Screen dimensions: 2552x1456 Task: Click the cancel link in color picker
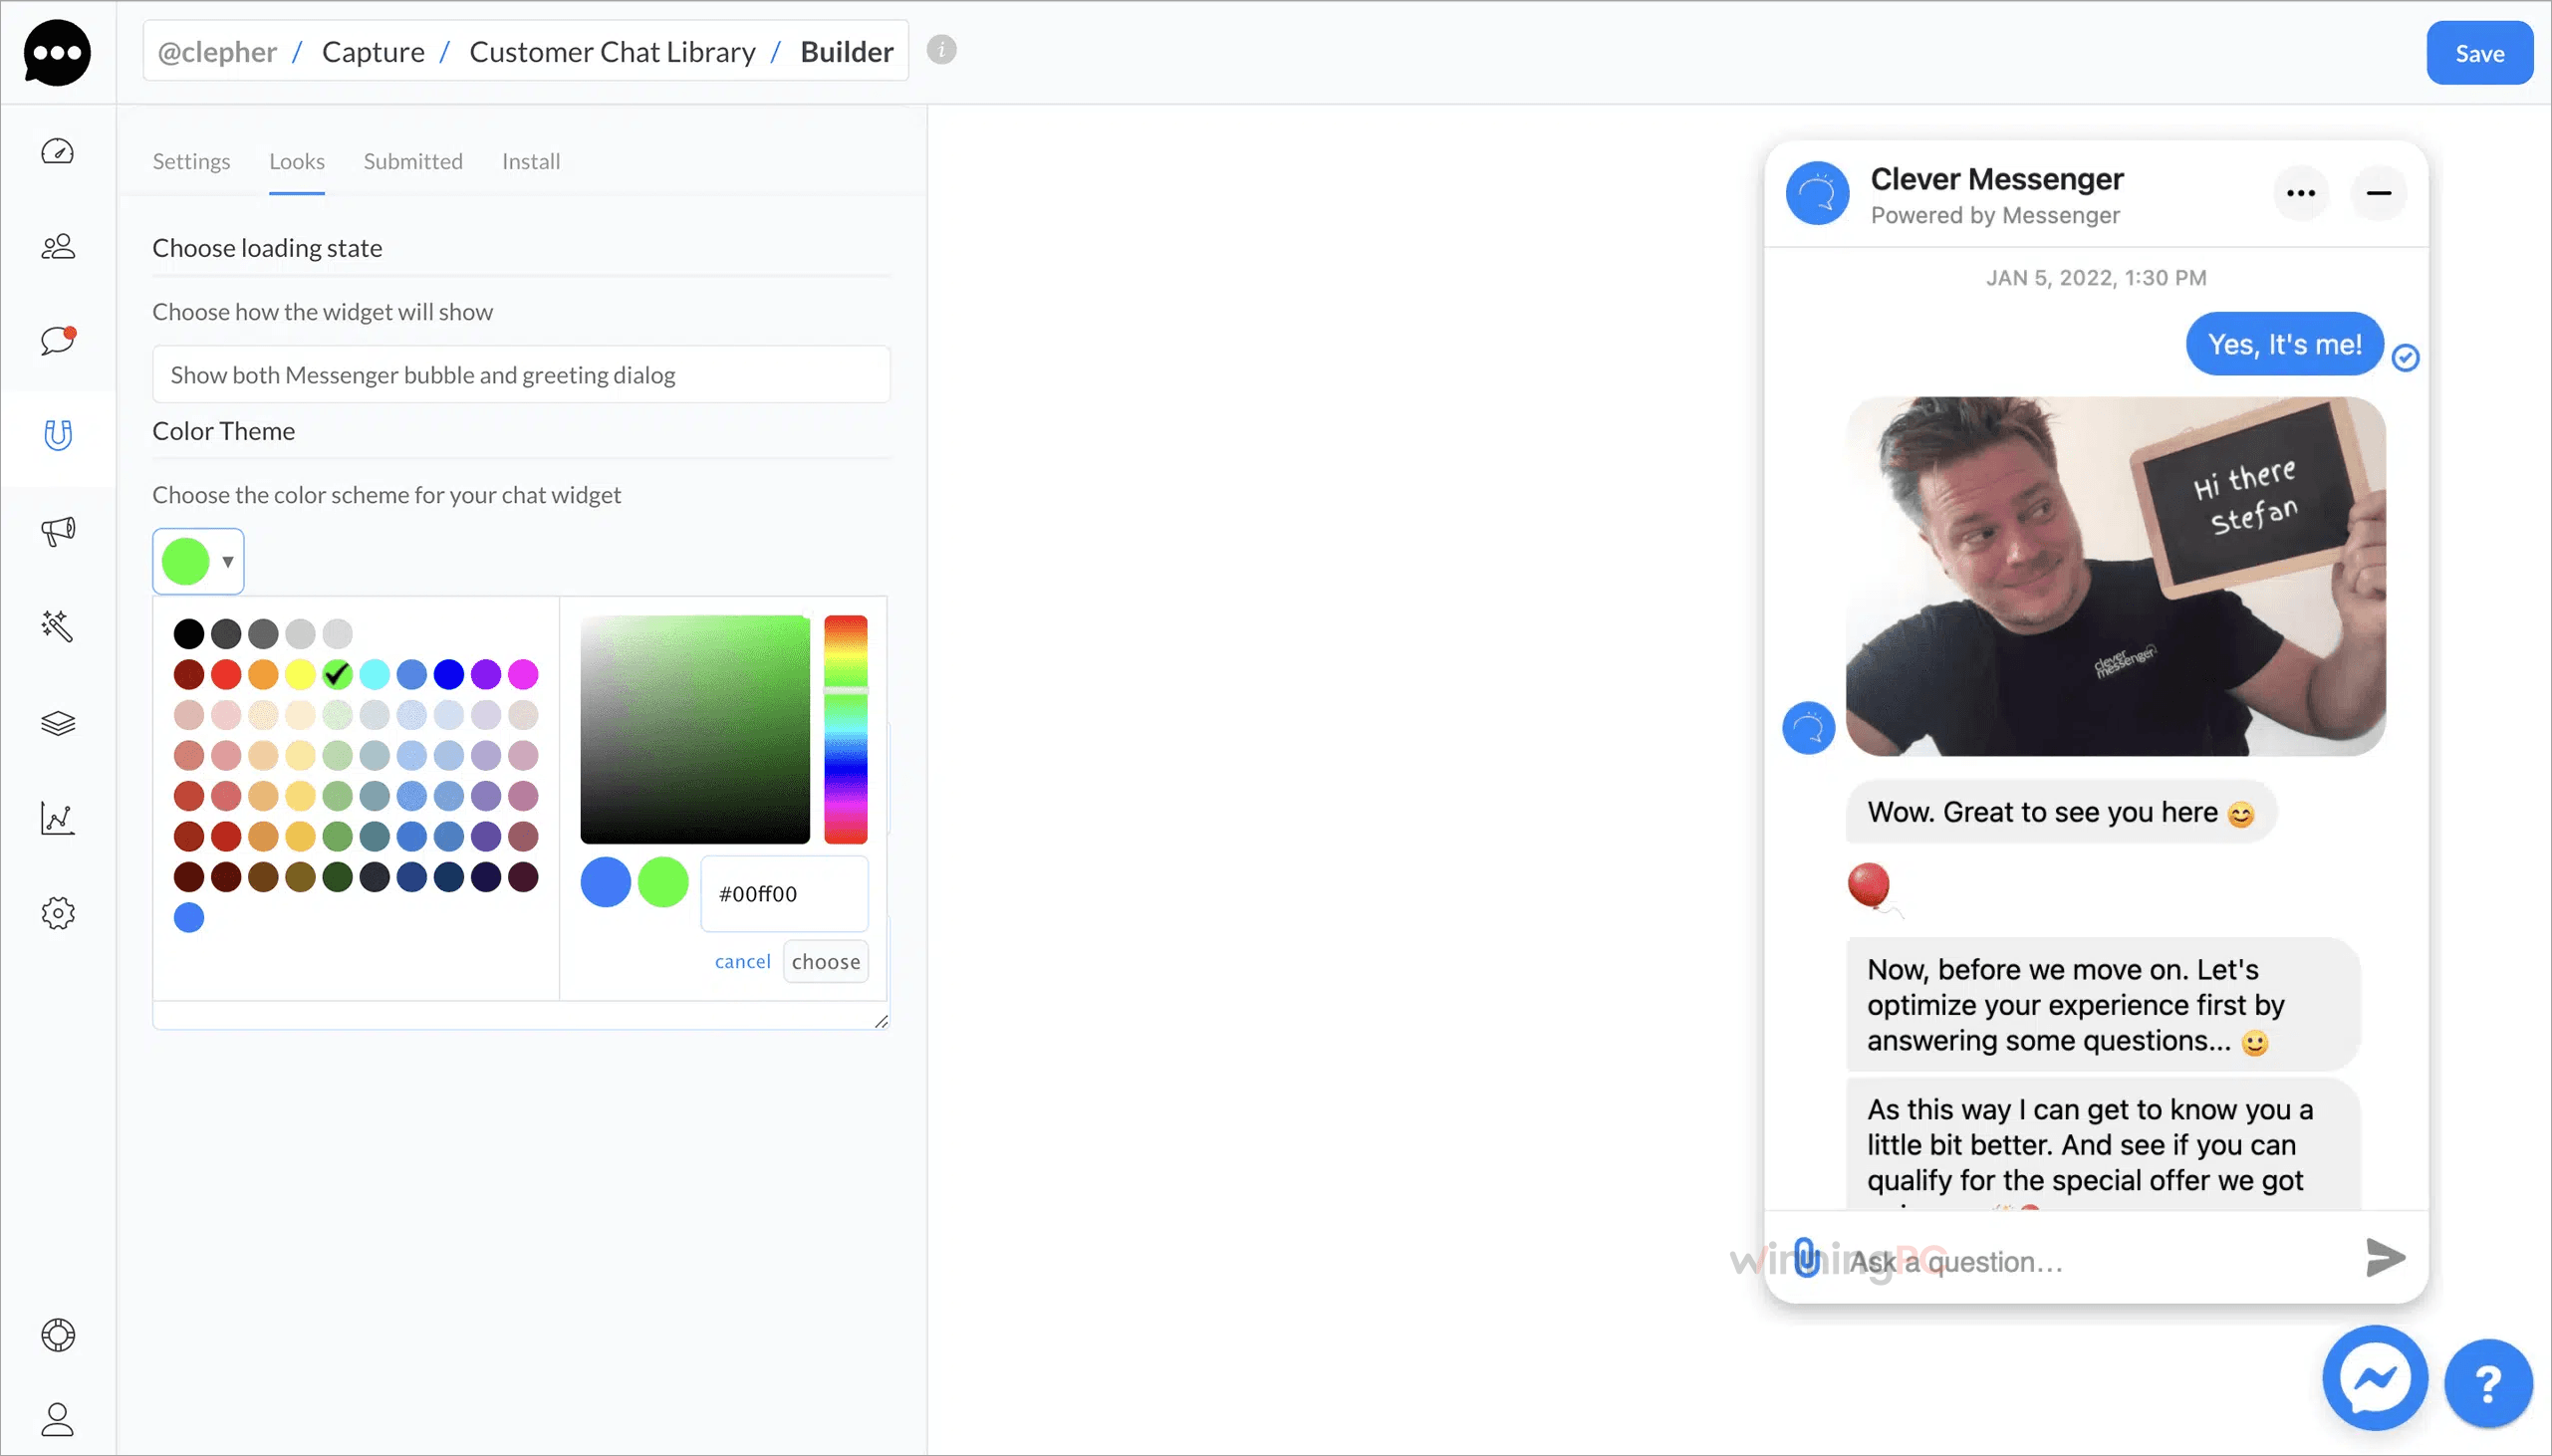coord(743,961)
